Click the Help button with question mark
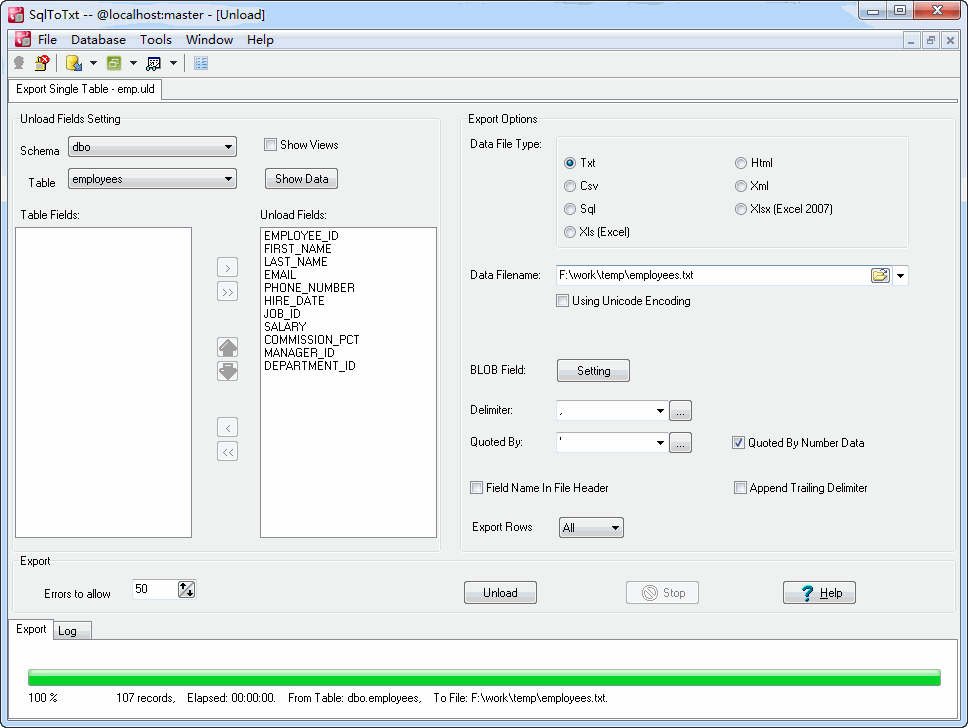 click(819, 593)
